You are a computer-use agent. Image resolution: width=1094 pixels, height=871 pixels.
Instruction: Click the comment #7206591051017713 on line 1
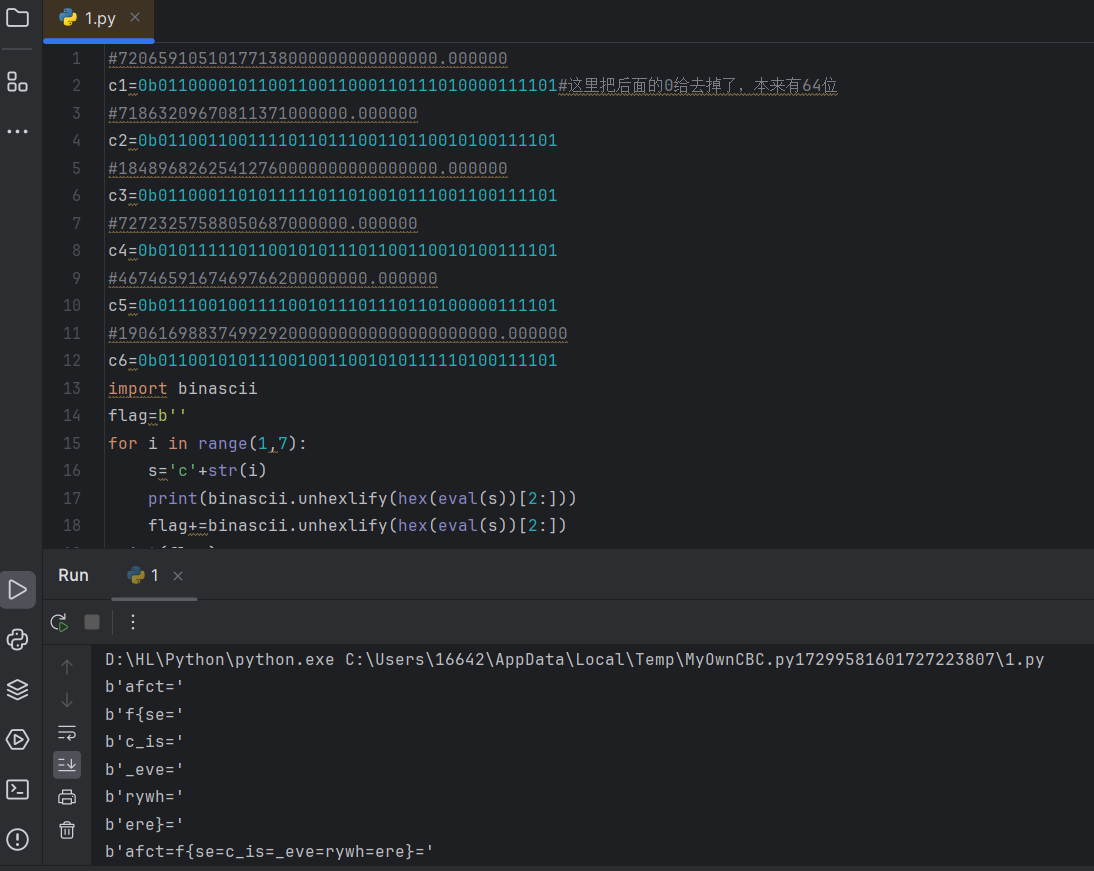click(308, 58)
